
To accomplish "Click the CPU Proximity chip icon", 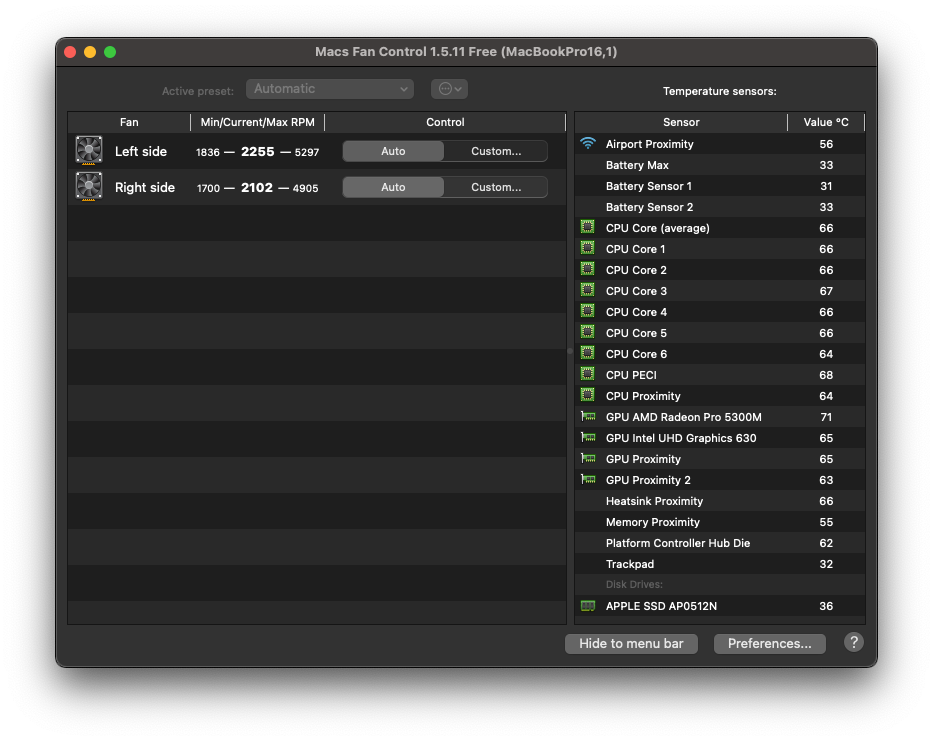I will (587, 395).
